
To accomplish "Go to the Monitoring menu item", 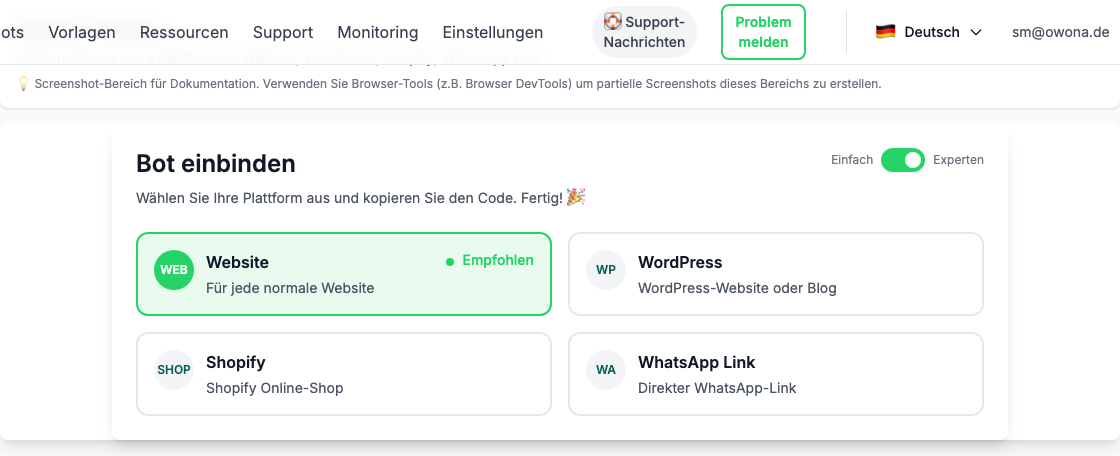I will pos(378,32).
